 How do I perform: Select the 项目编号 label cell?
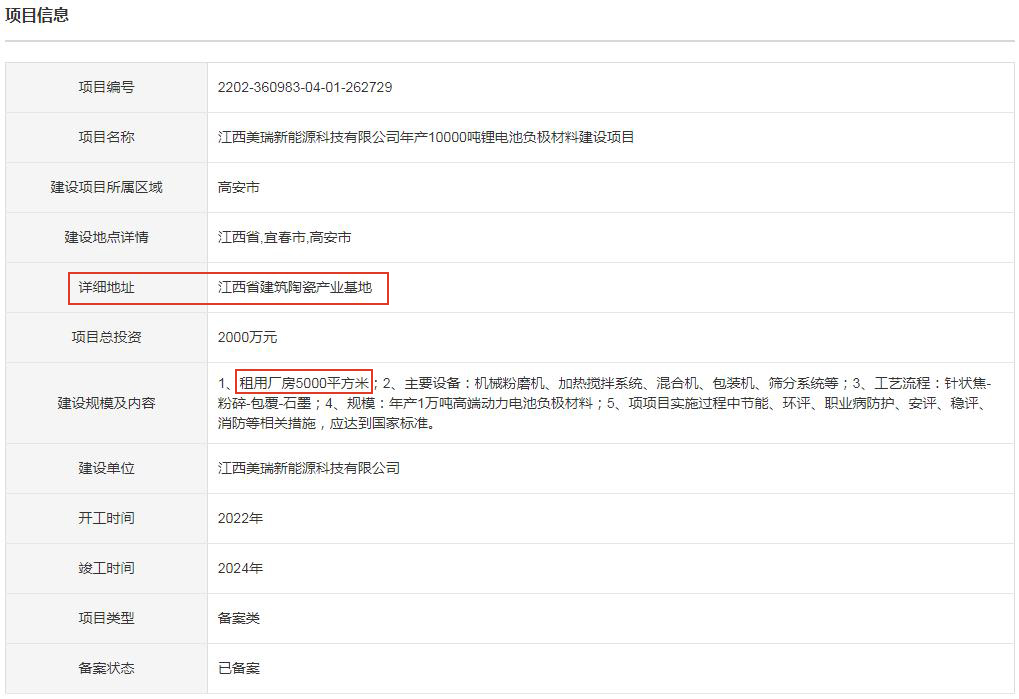tap(107, 87)
